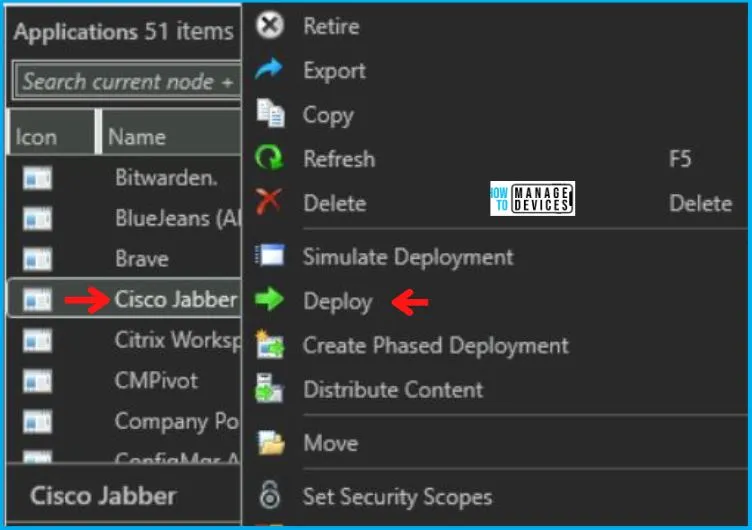This screenshot has width=752, height=530.
Task: Click the CMPivot application icon
Action: point(37,381)
